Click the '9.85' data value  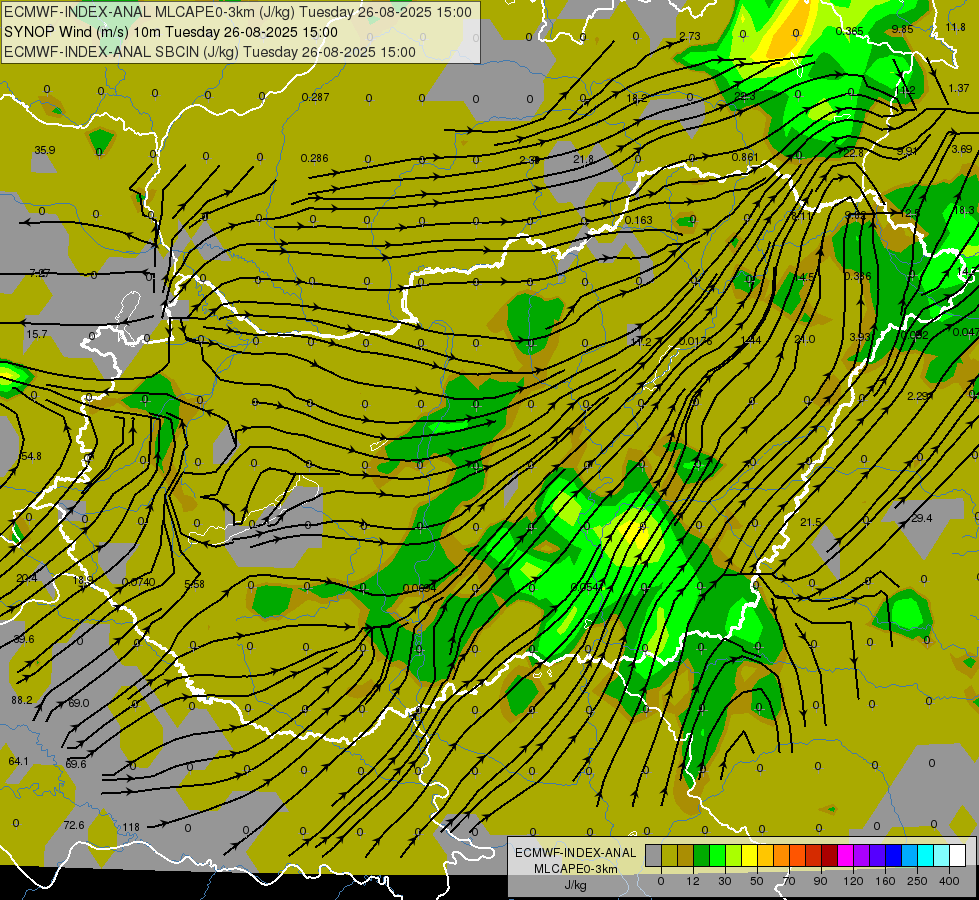pyautogui.click(x=903, y=29)
